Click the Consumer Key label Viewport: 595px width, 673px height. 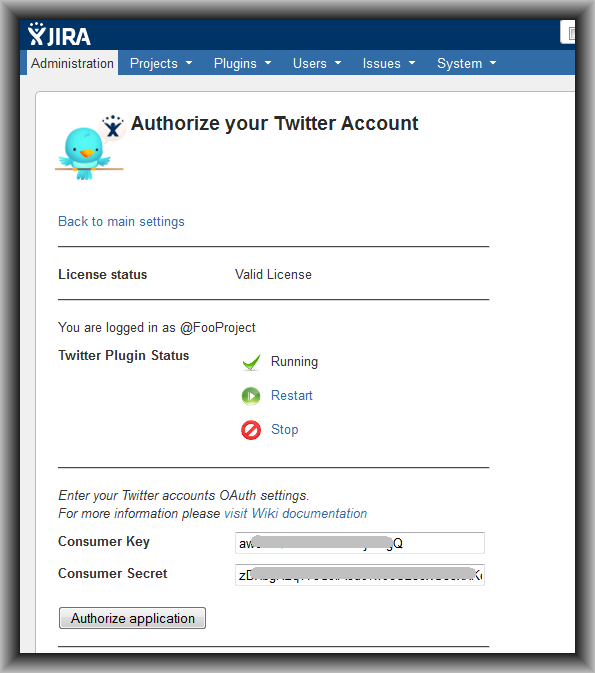[104, 542]
